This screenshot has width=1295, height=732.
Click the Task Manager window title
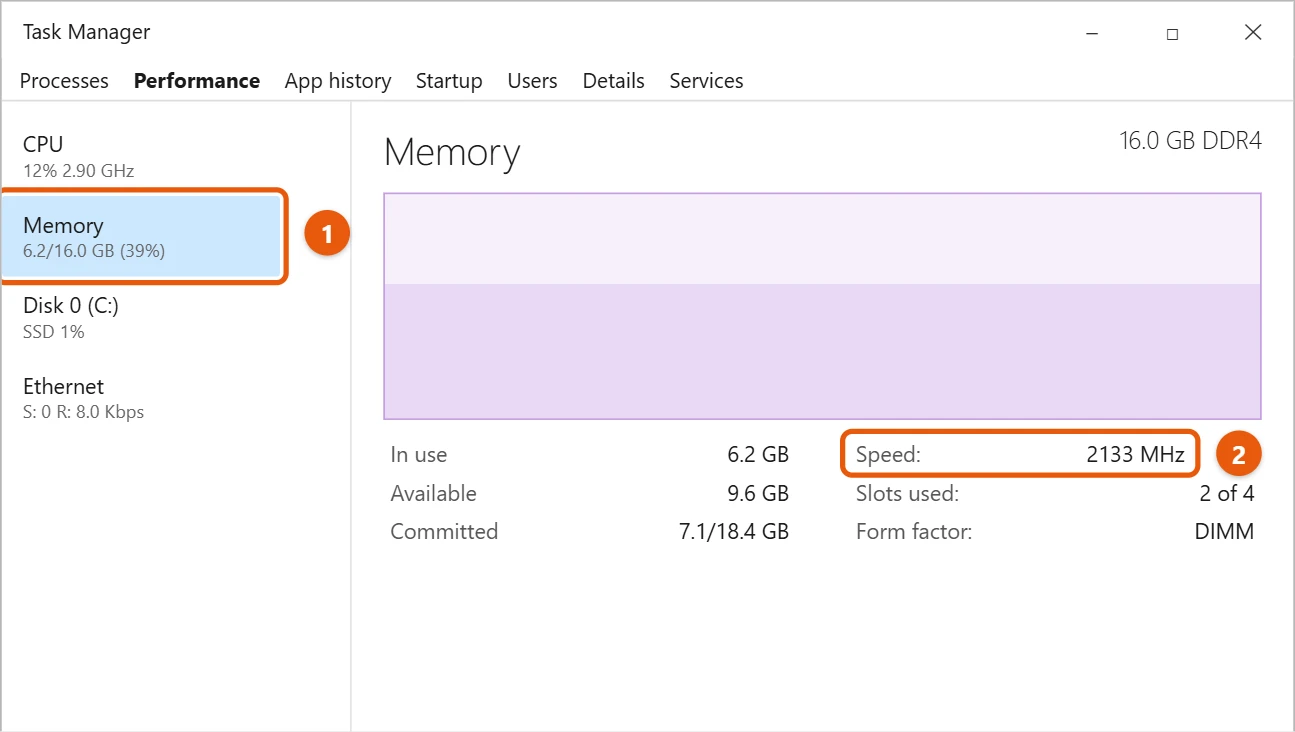(86, 32)
